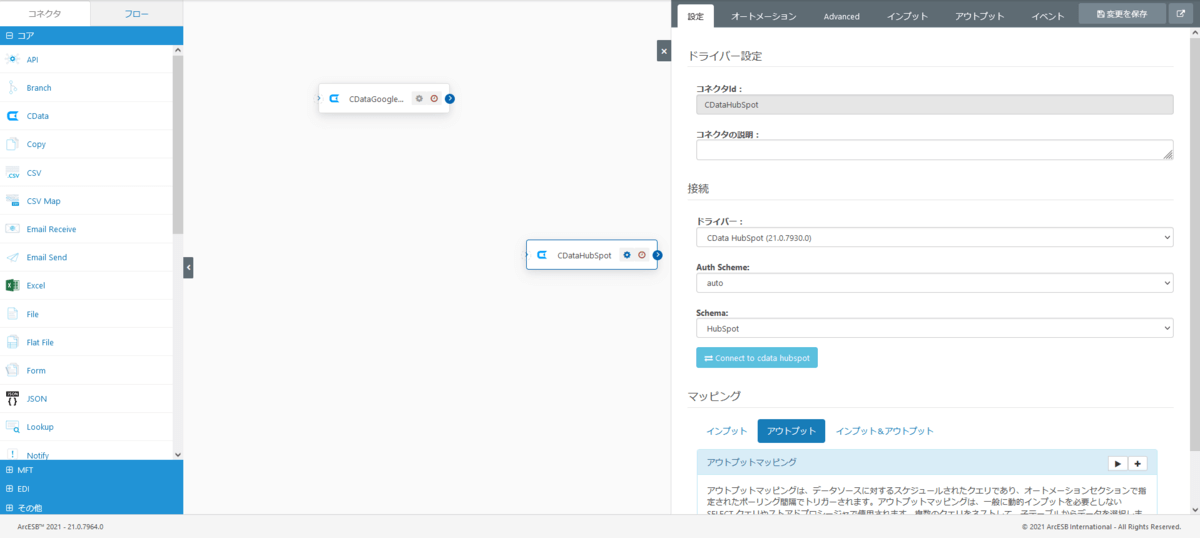Click the コネクタId field
Screen dimensions: 1200x538
coord(934,103)
